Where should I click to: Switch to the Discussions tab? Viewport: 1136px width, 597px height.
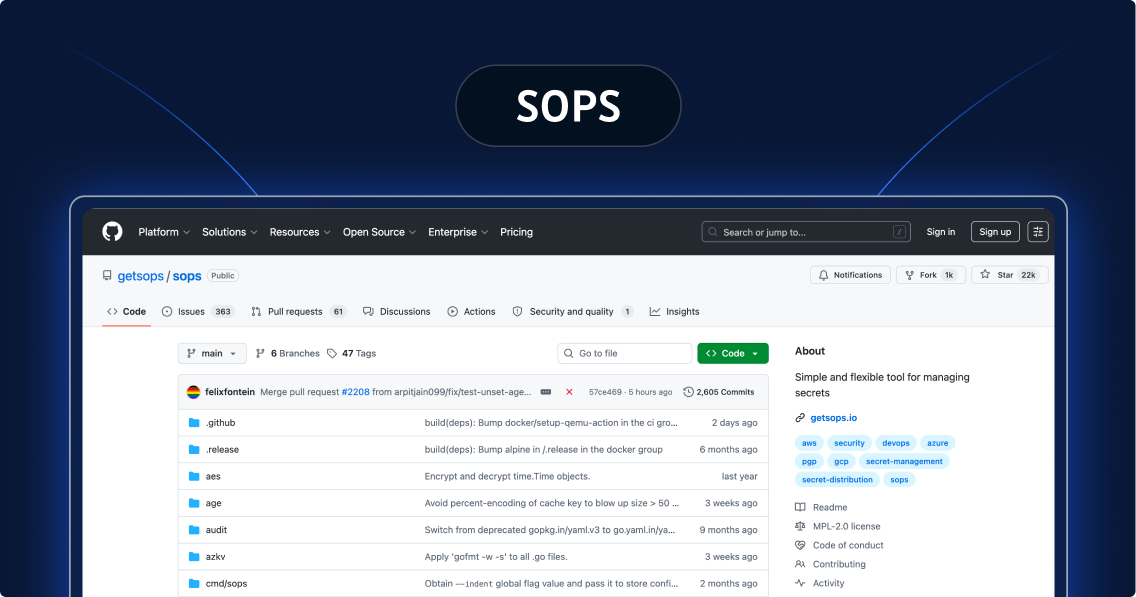396,312
